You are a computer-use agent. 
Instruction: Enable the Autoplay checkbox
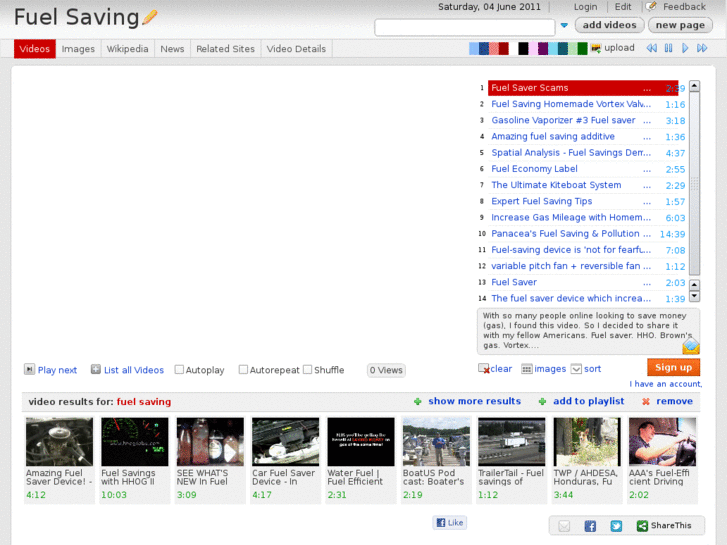point(179,370)
